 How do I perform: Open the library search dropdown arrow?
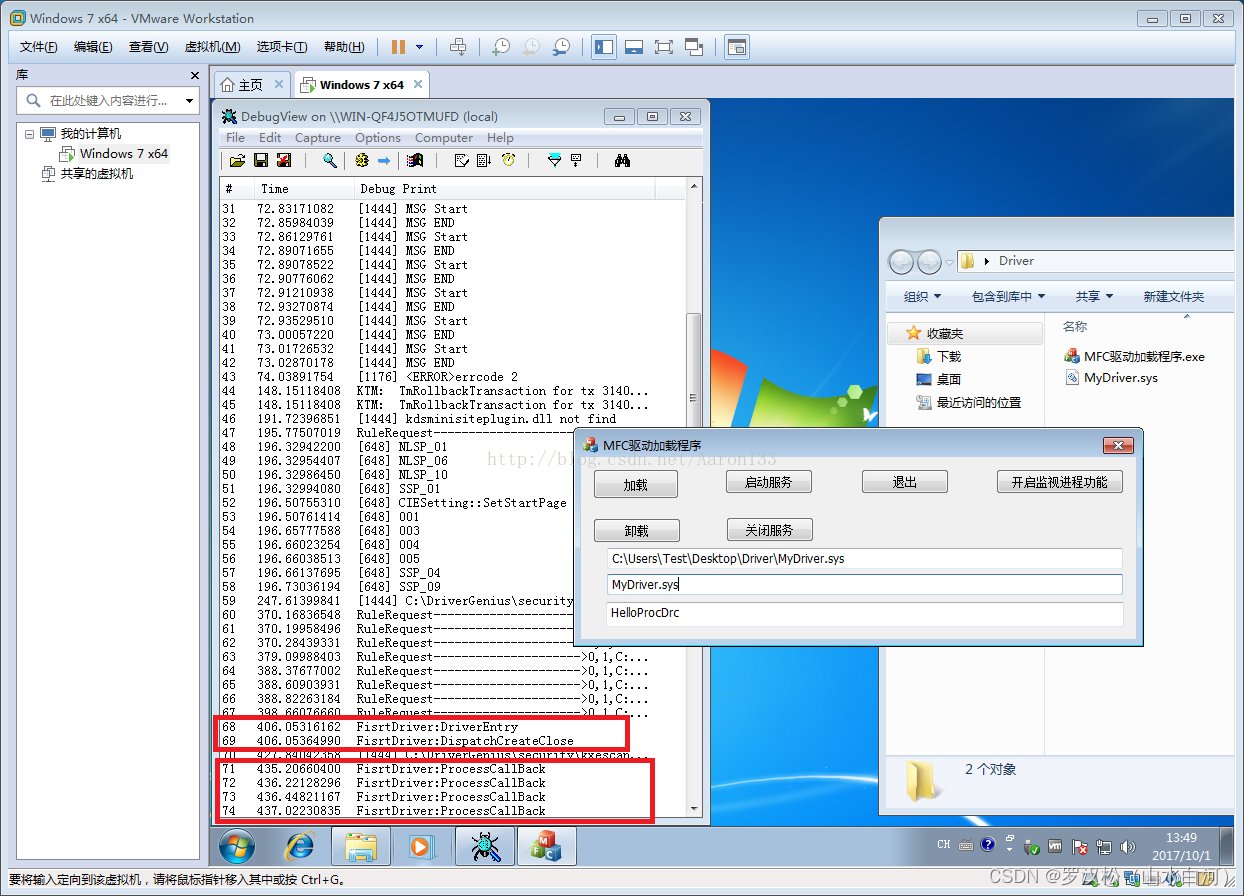click(x=190, y=101)
